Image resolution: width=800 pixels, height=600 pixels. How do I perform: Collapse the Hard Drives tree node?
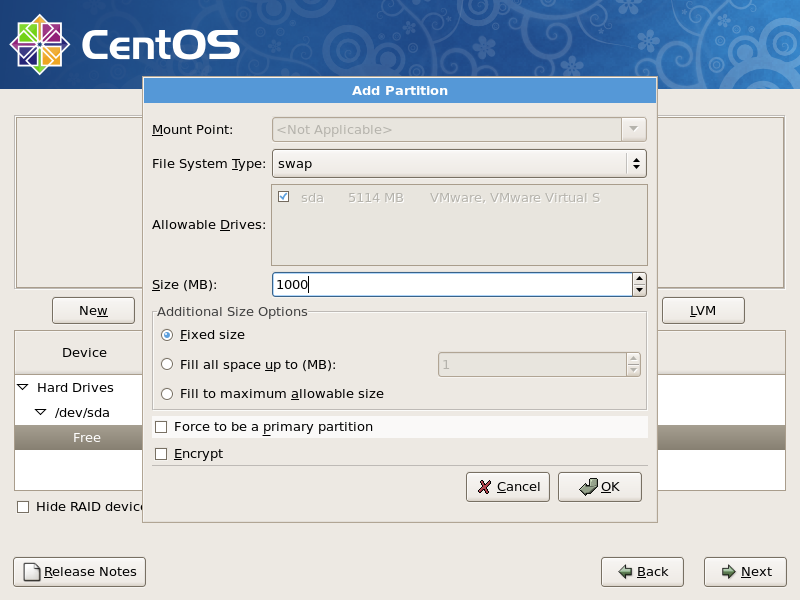23,387
